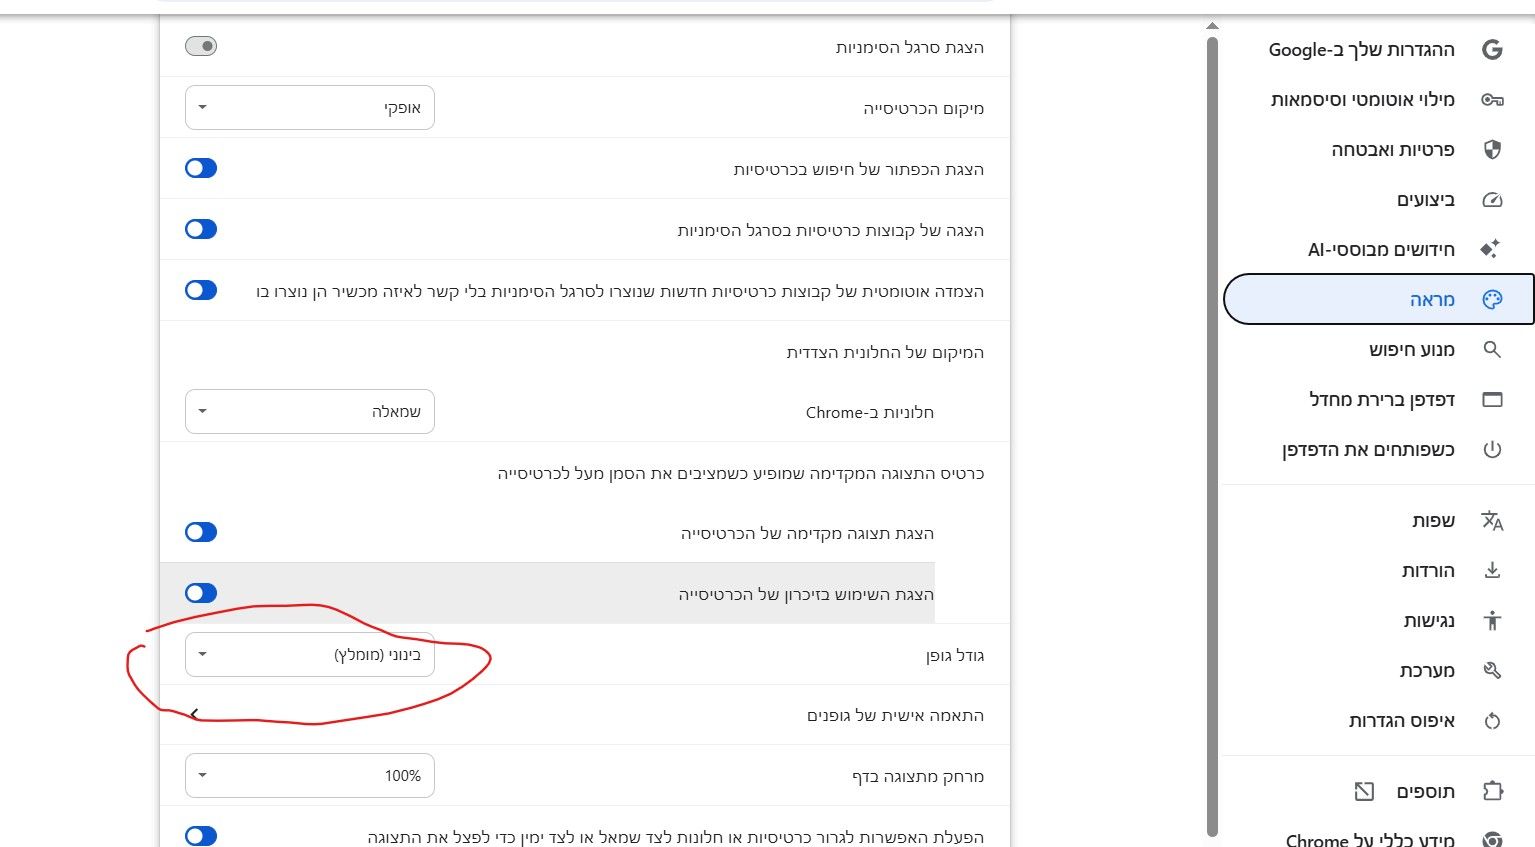Click the sparkle AI innovations icon

point(1490,249)
